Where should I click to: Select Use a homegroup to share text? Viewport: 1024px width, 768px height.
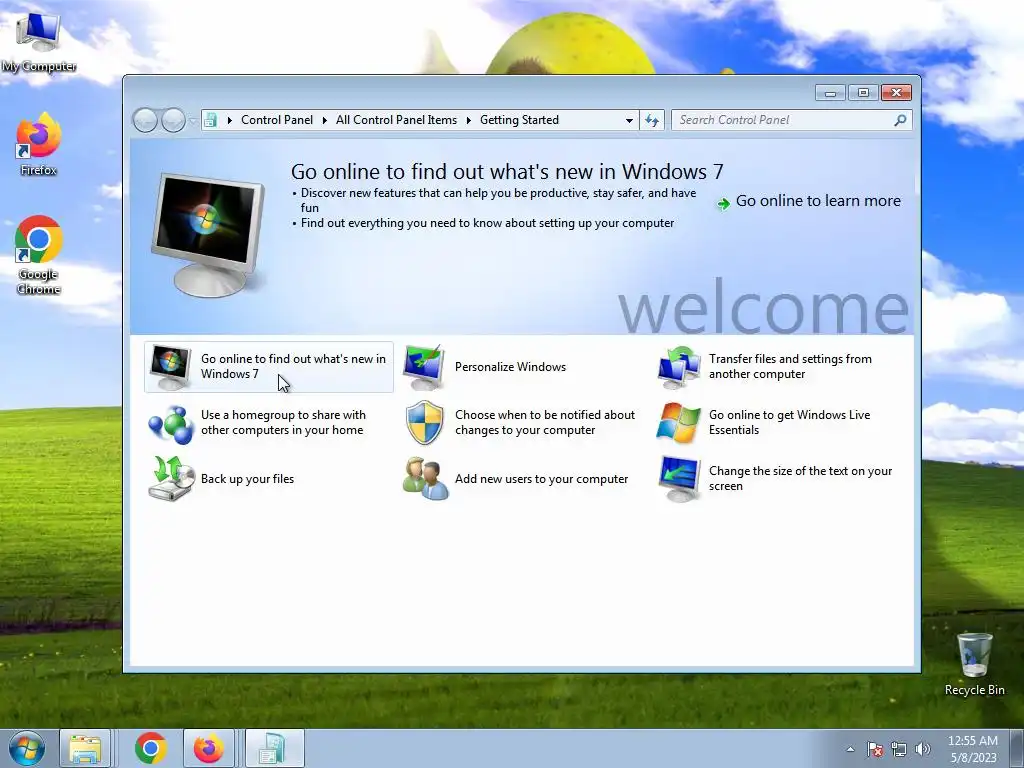(x=283, y=423)
